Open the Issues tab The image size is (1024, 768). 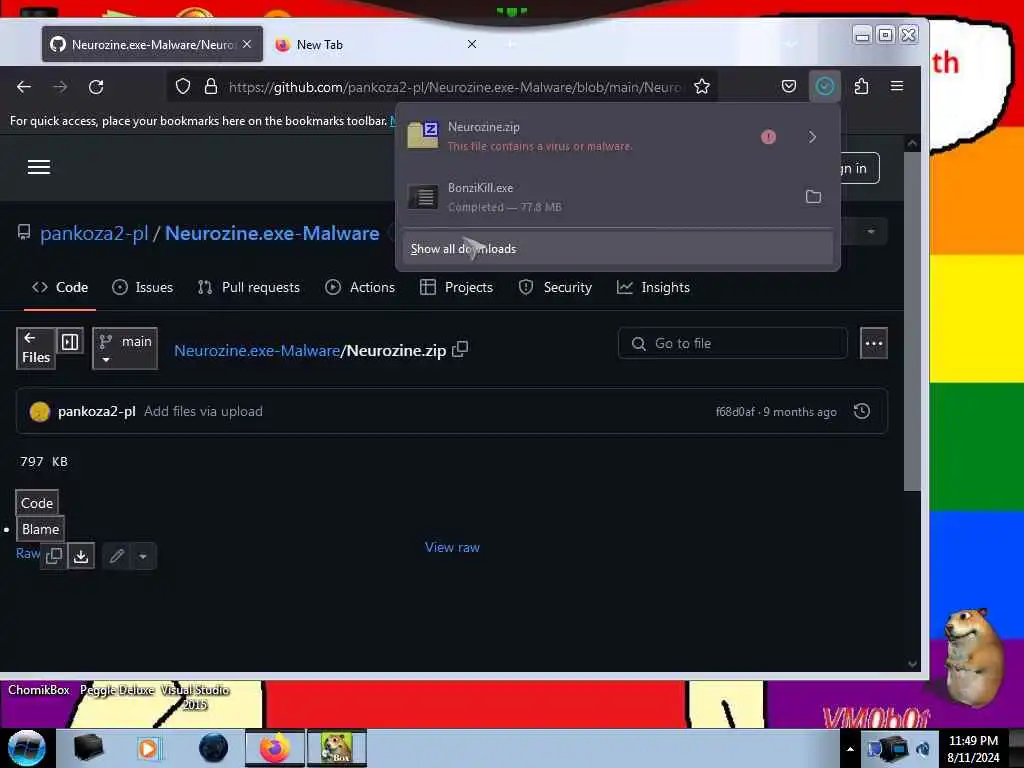point(142,287)
